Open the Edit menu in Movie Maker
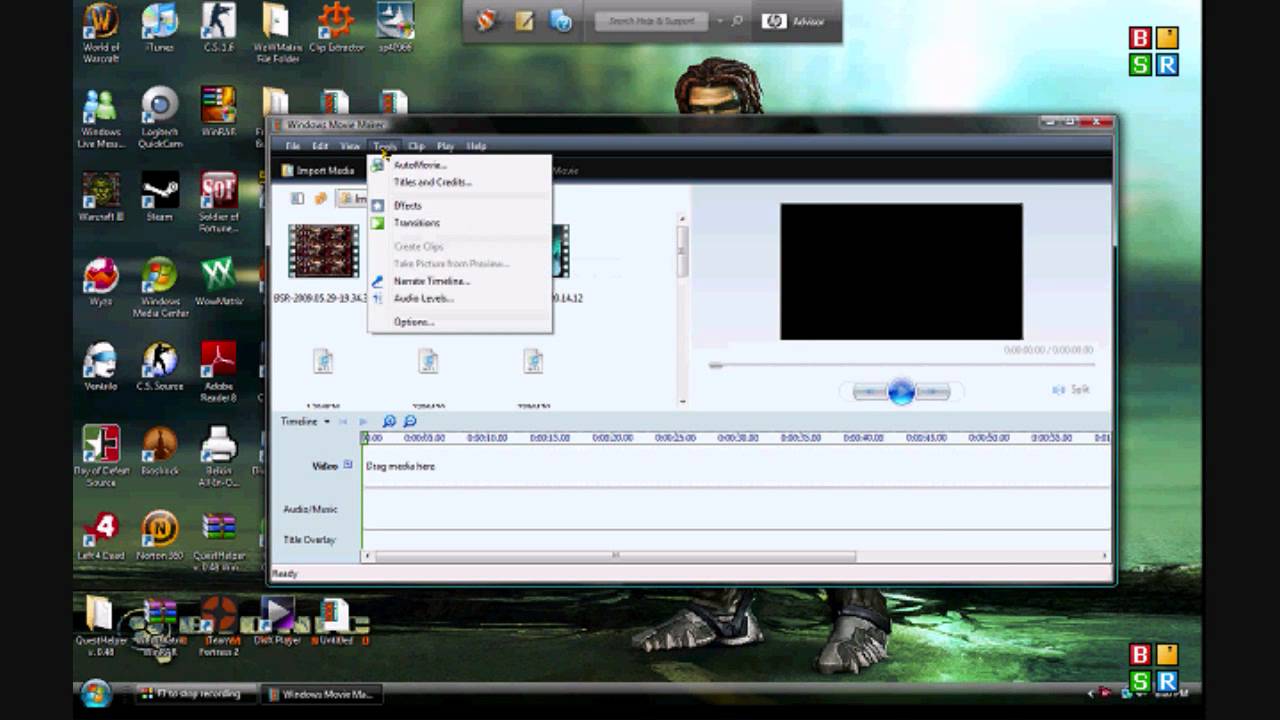Screen dimensions: 1280x720 pos(320,146)
